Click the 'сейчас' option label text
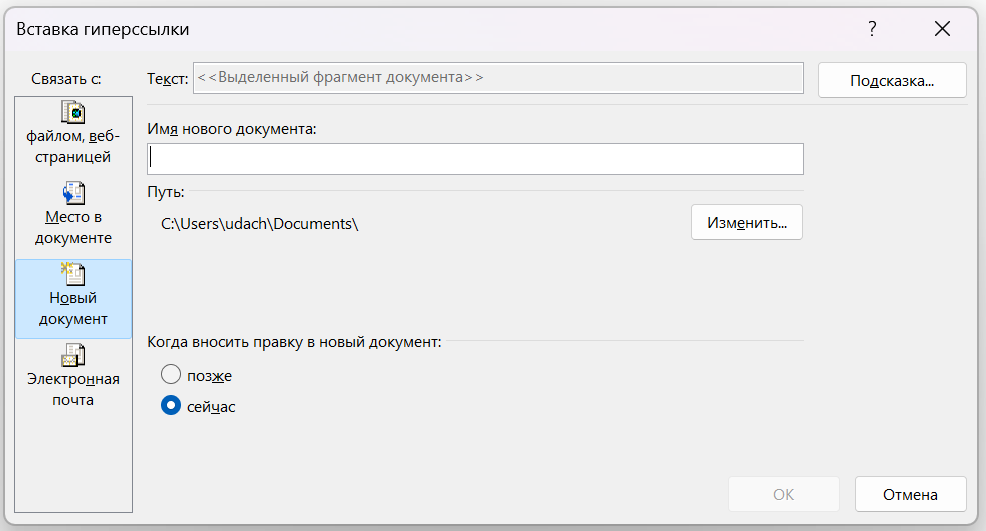Screen dimensions: 986x531 211,407
